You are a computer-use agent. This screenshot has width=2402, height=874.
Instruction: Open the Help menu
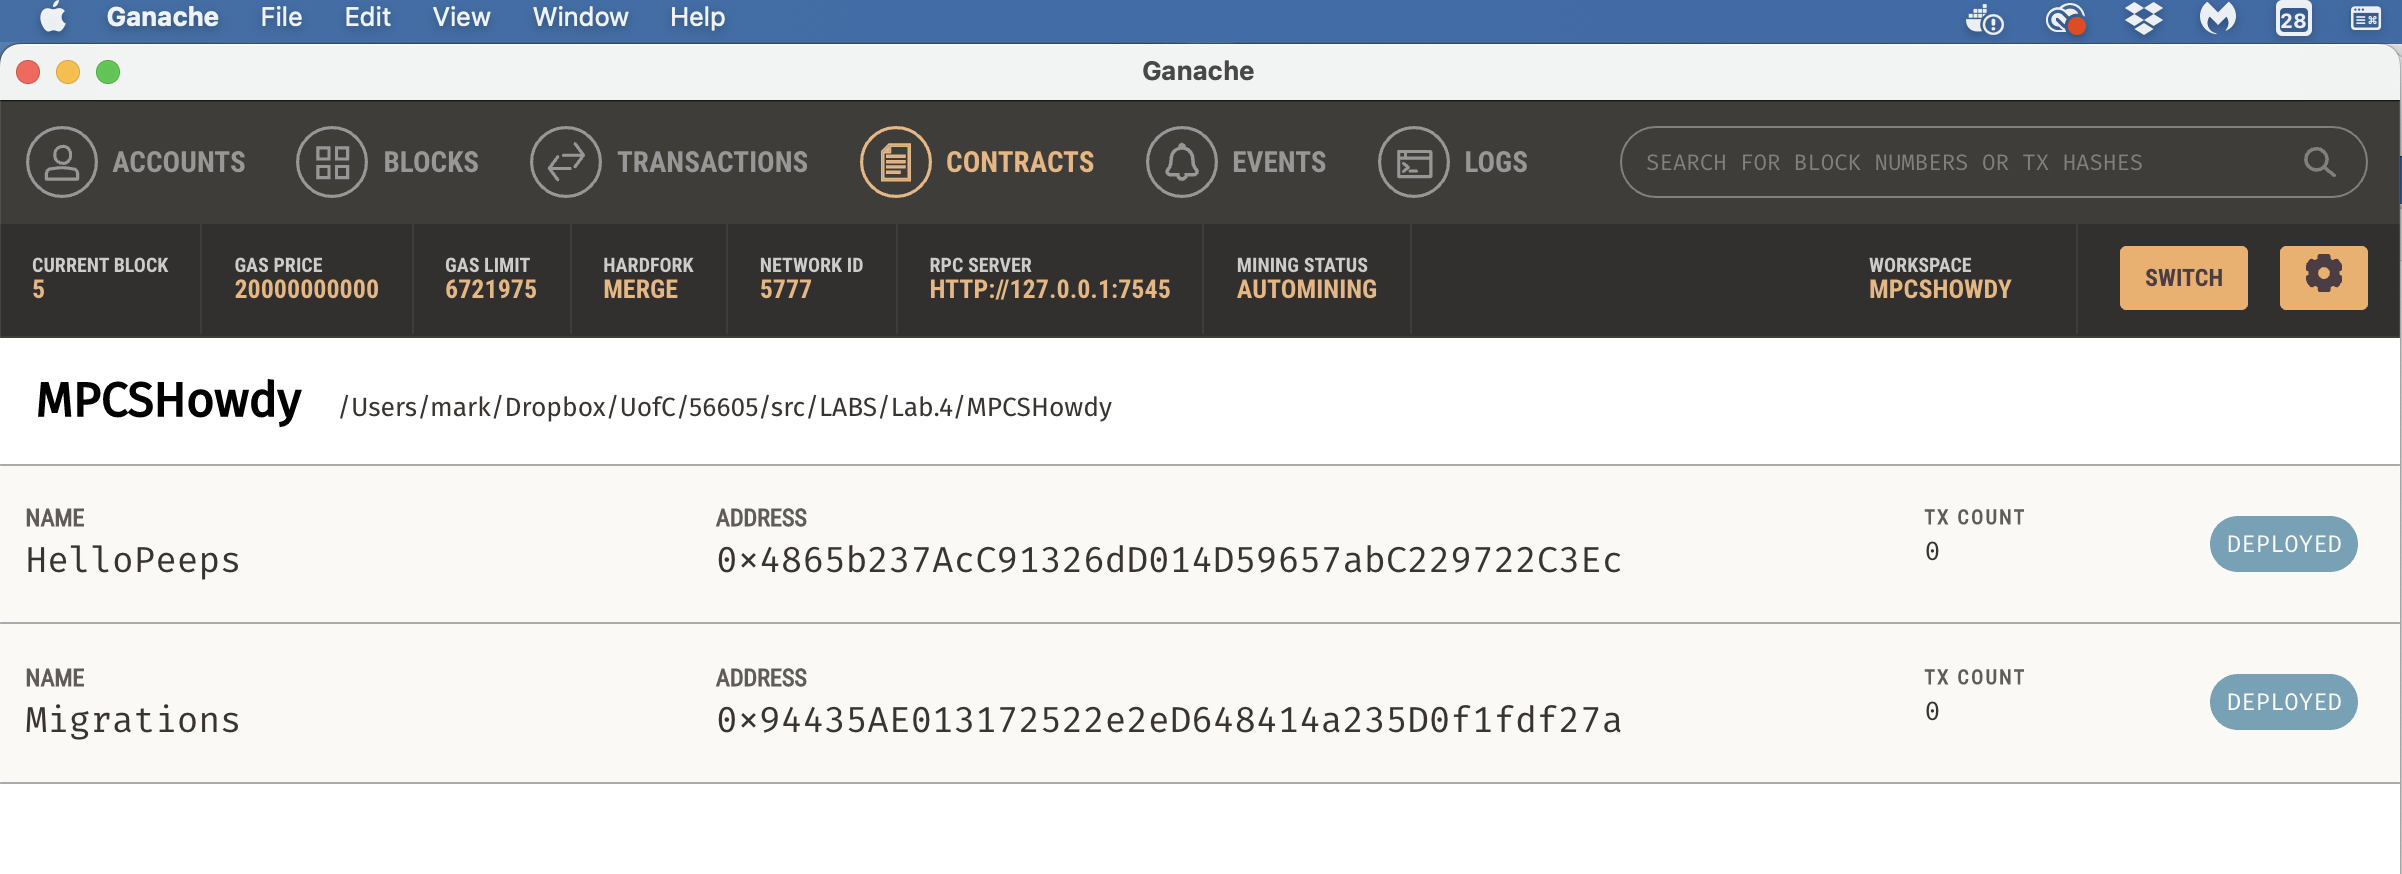[697, 17]
